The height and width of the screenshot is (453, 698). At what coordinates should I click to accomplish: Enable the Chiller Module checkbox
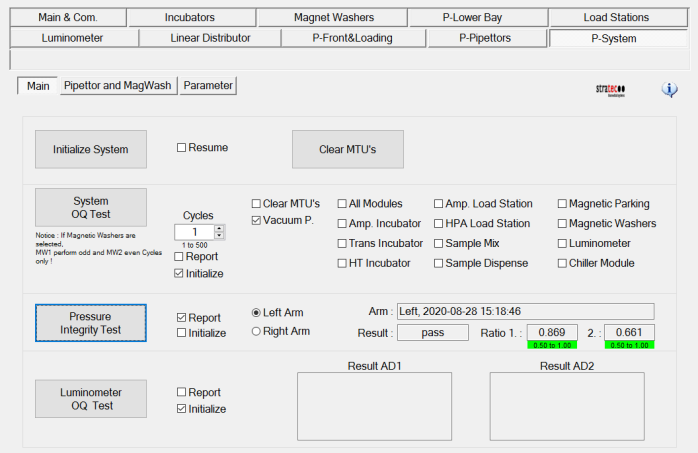click(563, 263)
